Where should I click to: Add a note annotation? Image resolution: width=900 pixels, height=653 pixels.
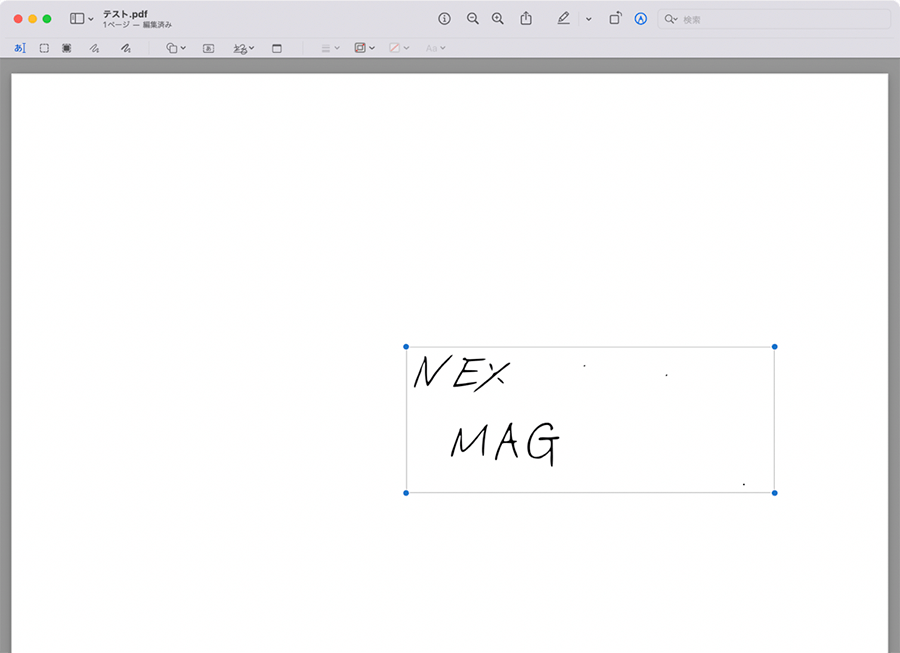tap(277, 48)
